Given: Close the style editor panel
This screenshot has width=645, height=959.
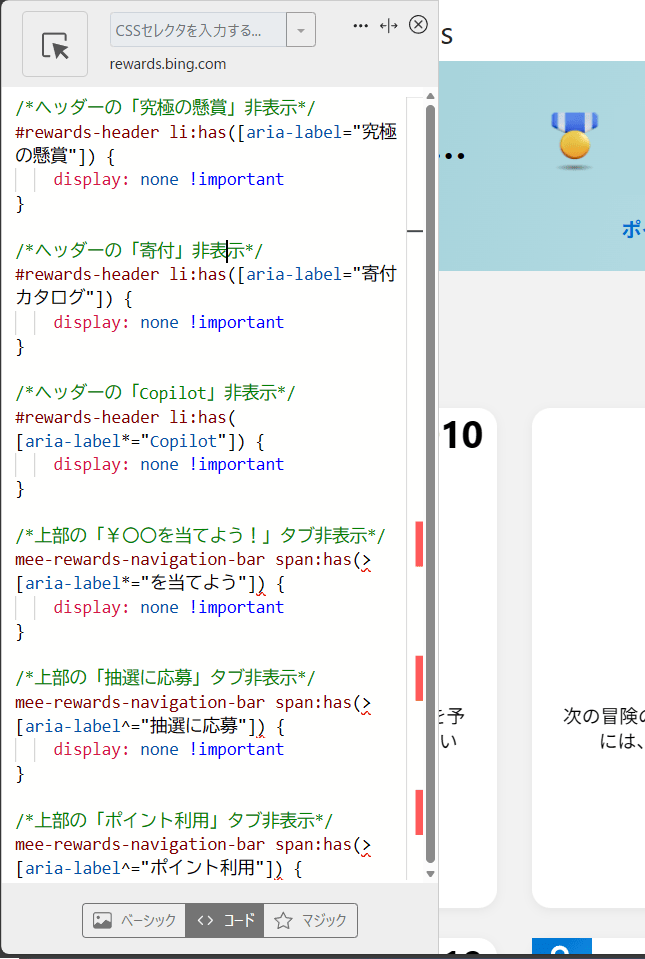Looking at the screenshot, I should [419, 25].
